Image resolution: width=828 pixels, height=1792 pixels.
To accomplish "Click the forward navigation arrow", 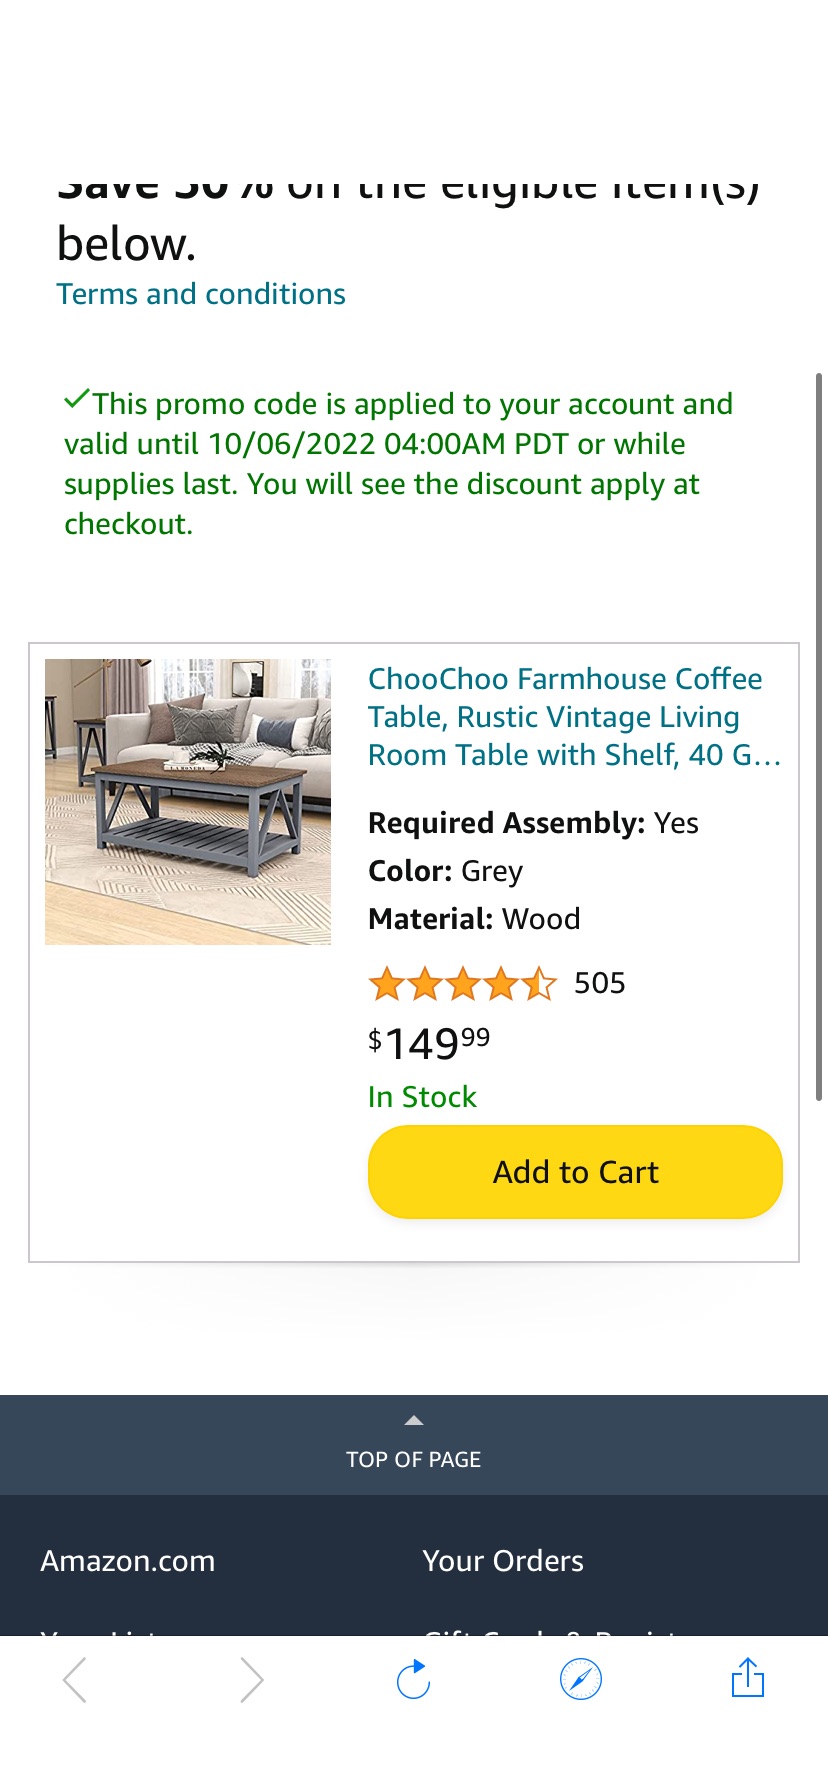I will tap(251, 1679).
